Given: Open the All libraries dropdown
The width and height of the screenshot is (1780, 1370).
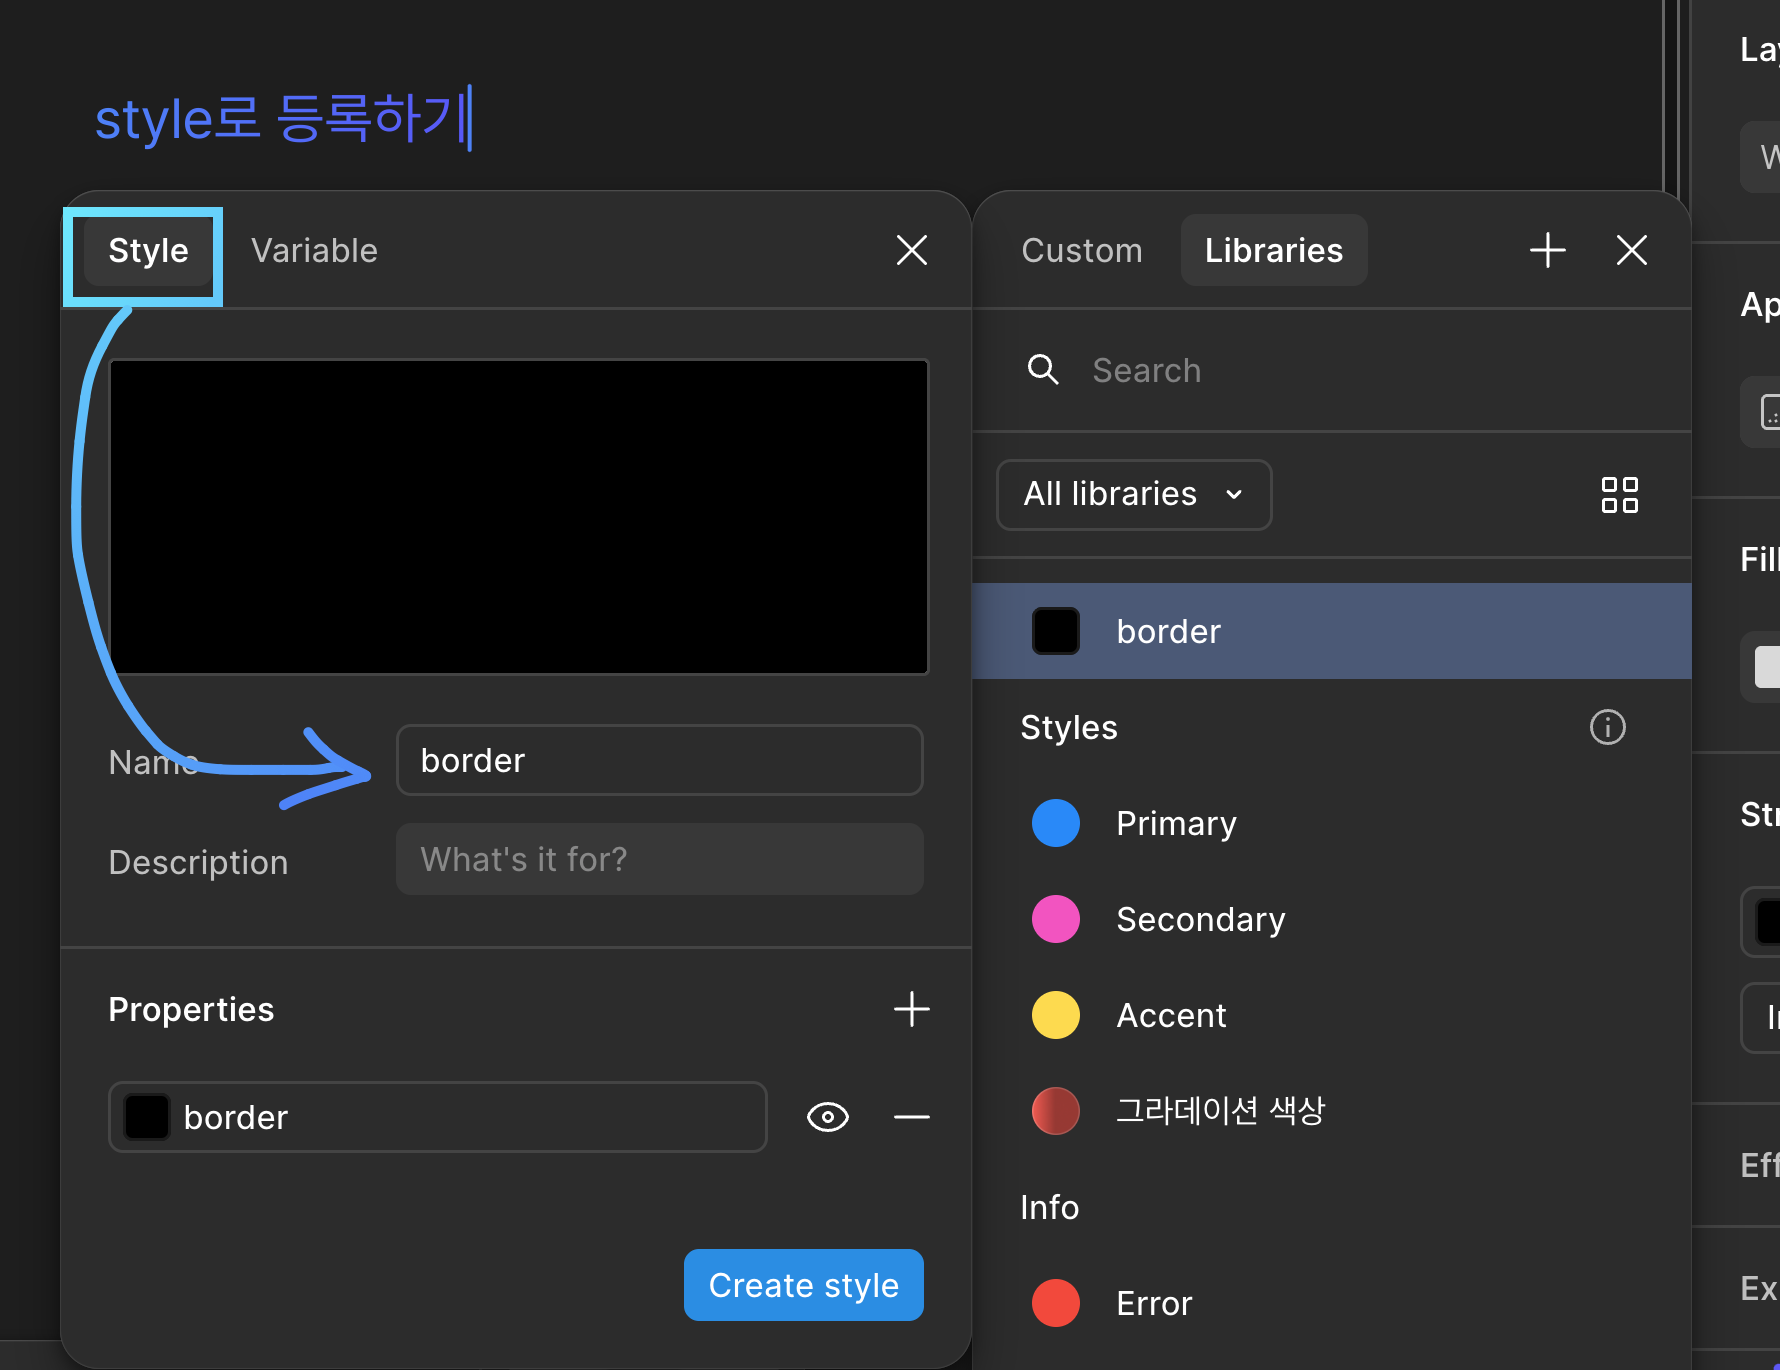Looking at the screenshot, I should [x=1134, y=494].
